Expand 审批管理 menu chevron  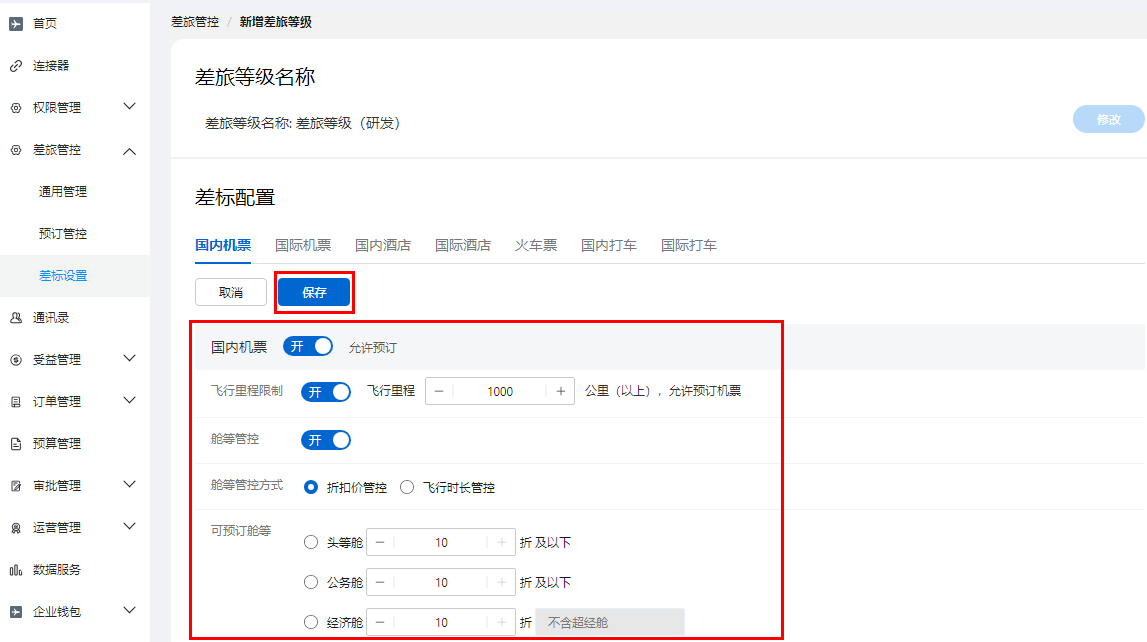tap(129, 484)
